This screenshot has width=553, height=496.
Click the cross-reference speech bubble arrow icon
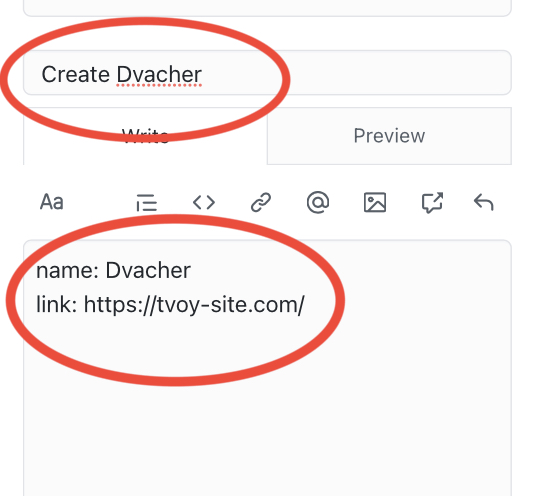point(432,202)
